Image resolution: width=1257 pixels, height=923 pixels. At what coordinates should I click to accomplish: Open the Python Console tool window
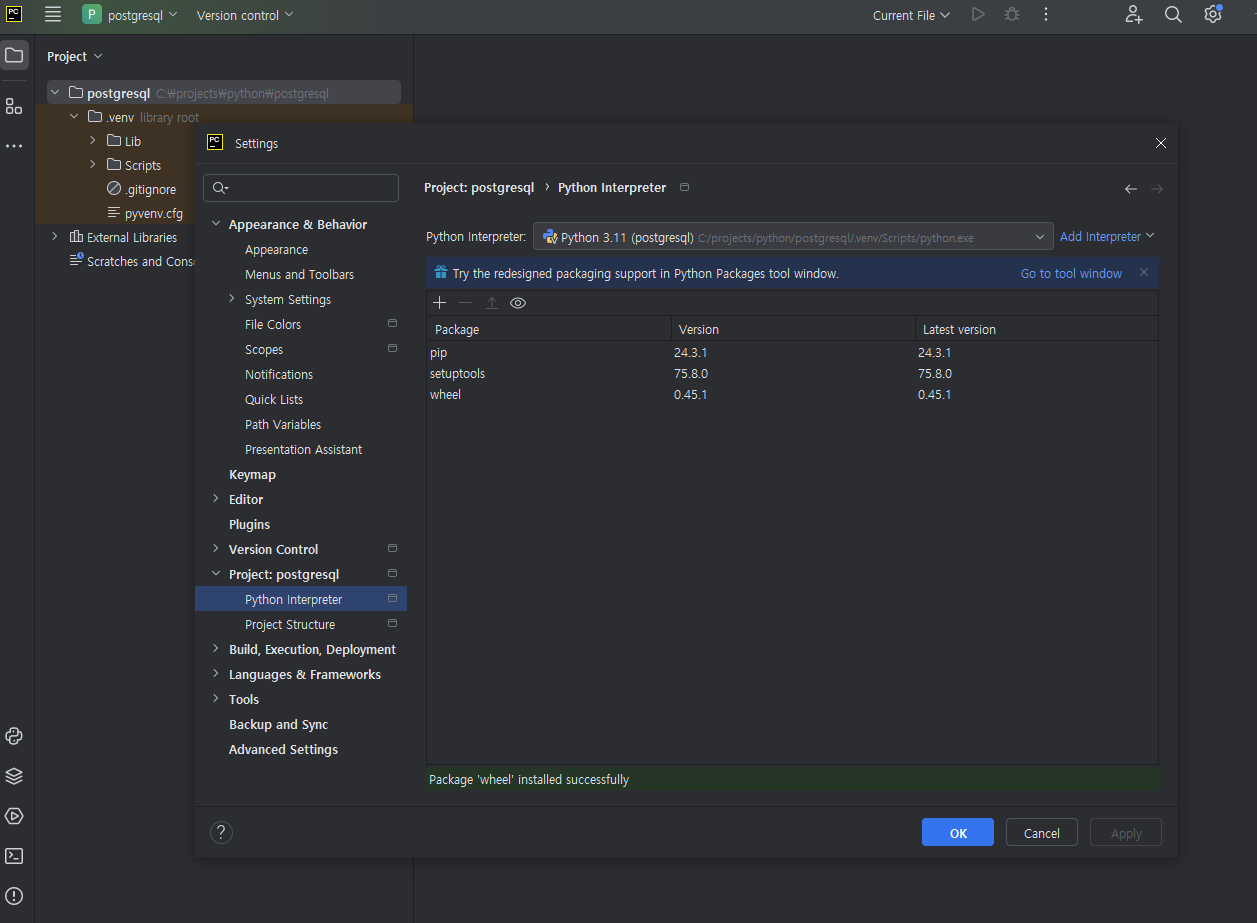(x=14, y=736)
